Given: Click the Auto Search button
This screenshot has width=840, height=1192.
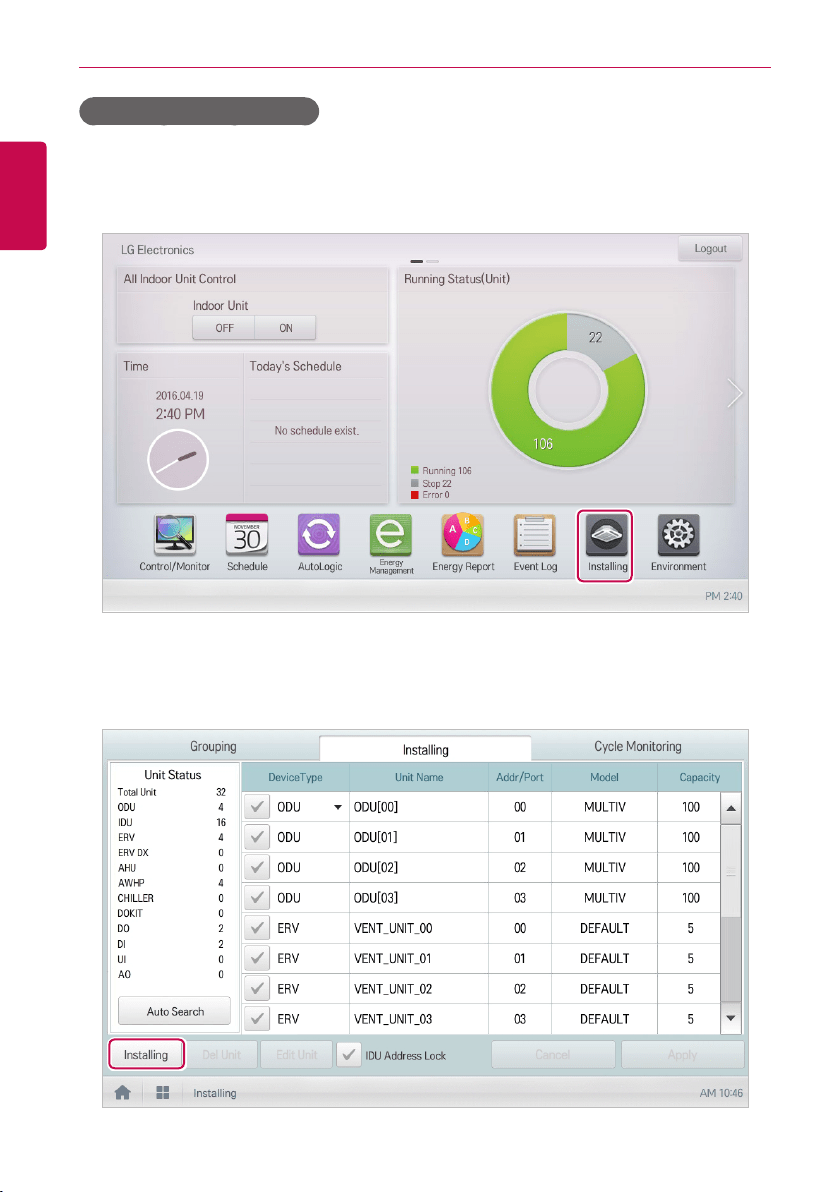Looking at the screenshot, I should point(175,1011).
